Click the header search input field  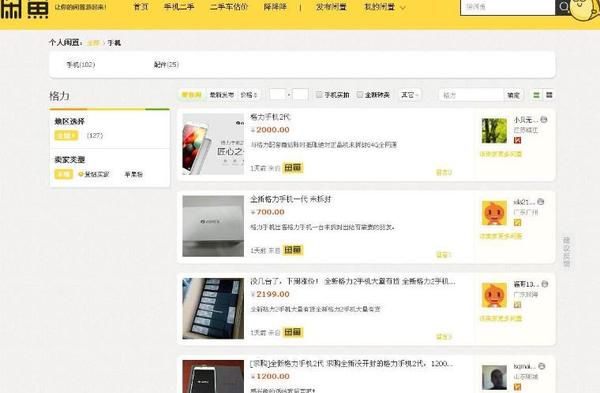[508, 7]
